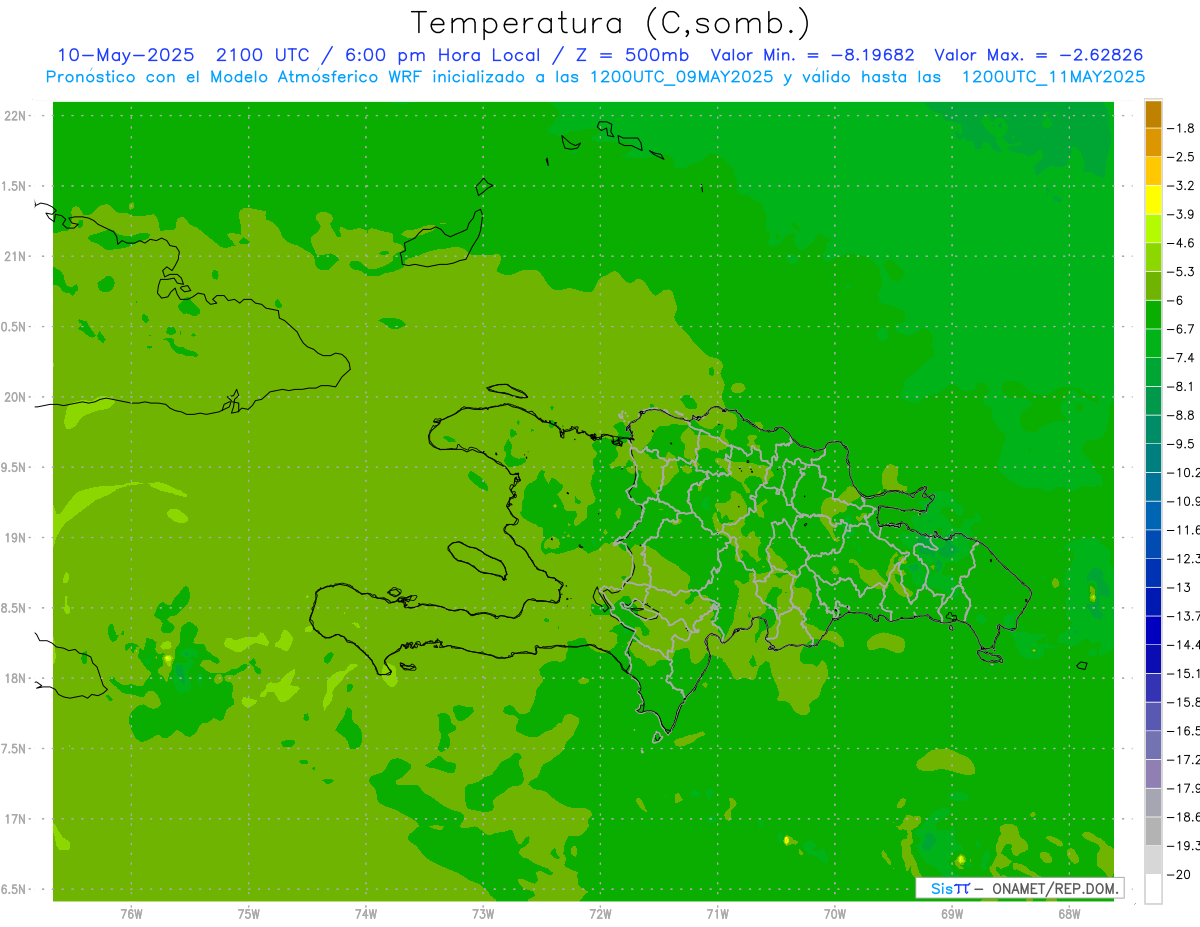Click the '-20' colorbar value

pos(1179,874)
